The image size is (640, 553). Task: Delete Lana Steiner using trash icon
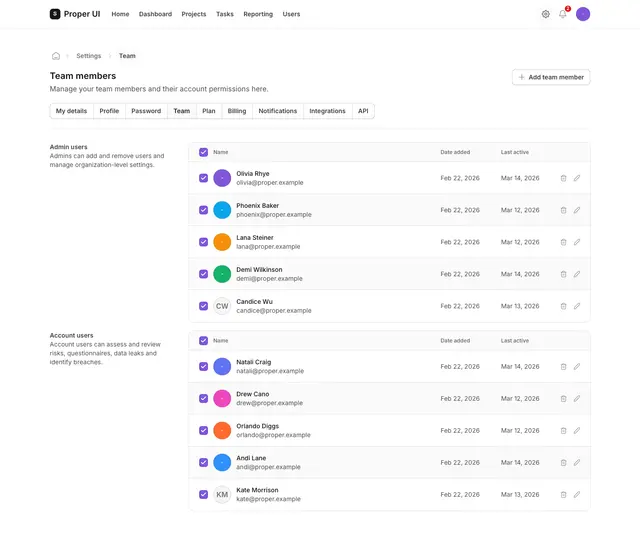tap(563, 242)
